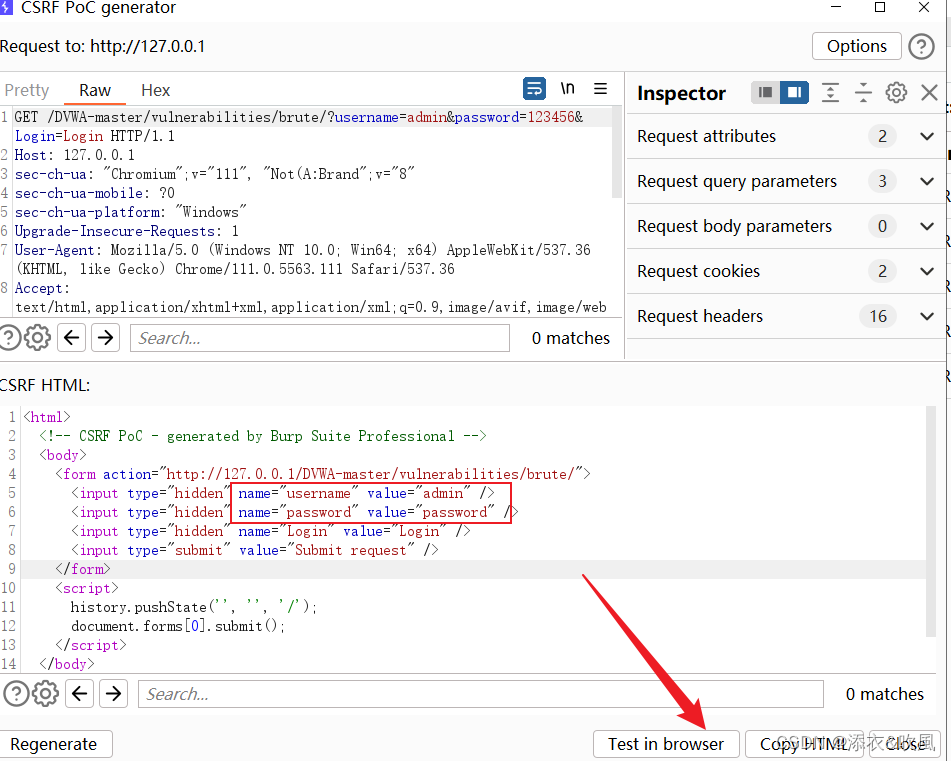Focus the CSRF HTML search field
Viewport: 951px width, 761px height.
pyautogui.click(x=481, y=694)
